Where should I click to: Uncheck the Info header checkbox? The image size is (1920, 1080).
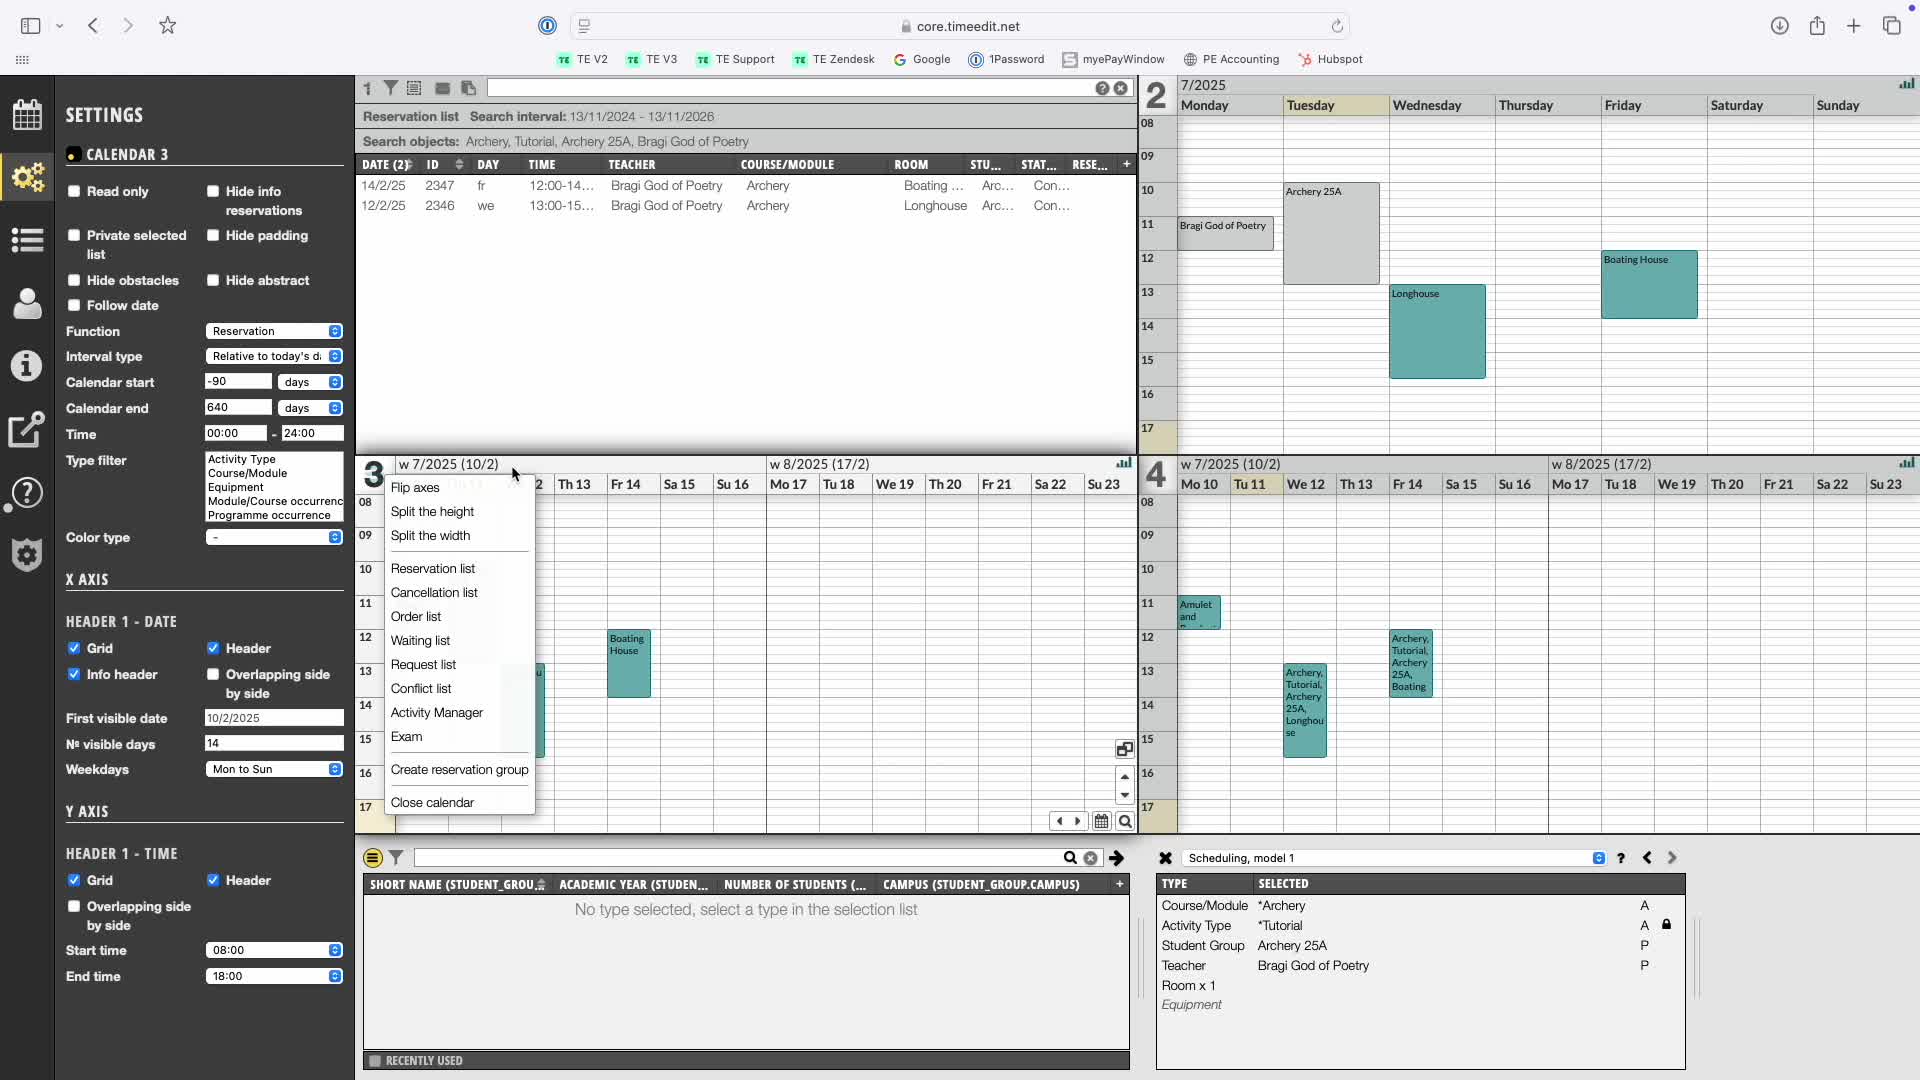(x=74, y=674)
